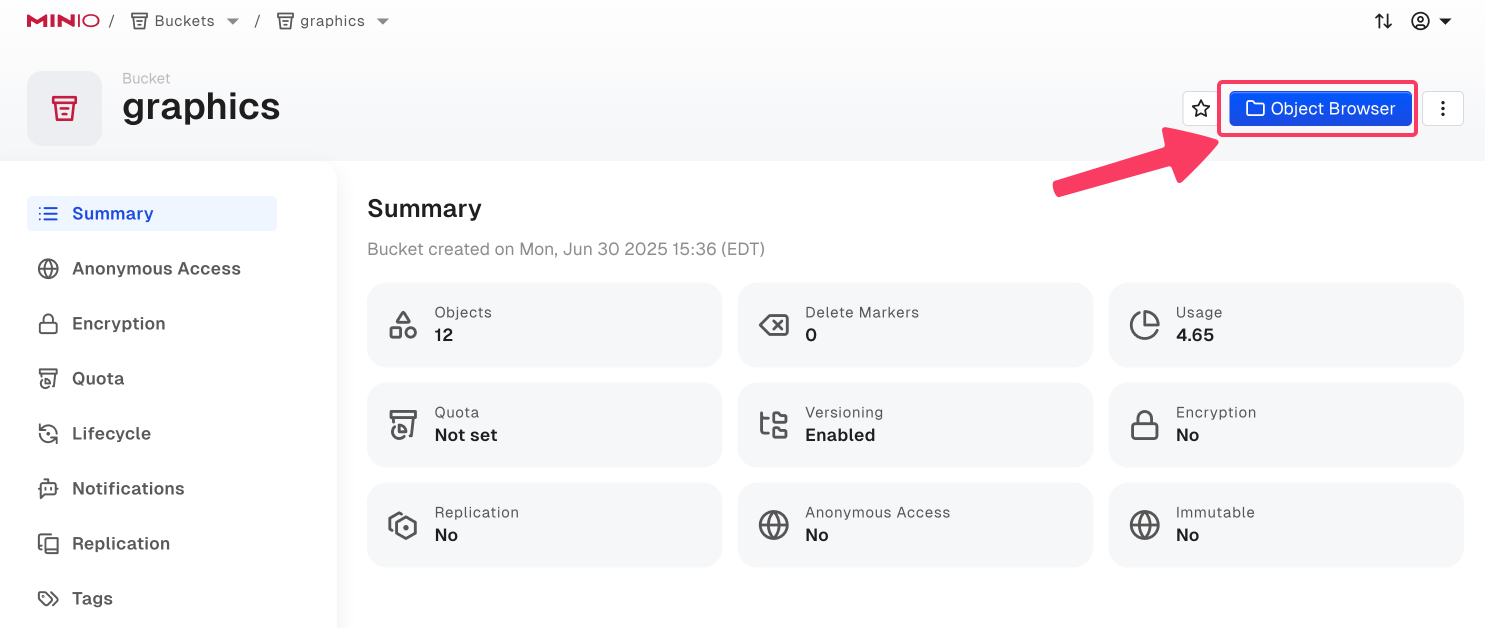Viewport: 1485px width, 628px height.
Task: Click the Notifications robot icon
Action: pos(48,489)
